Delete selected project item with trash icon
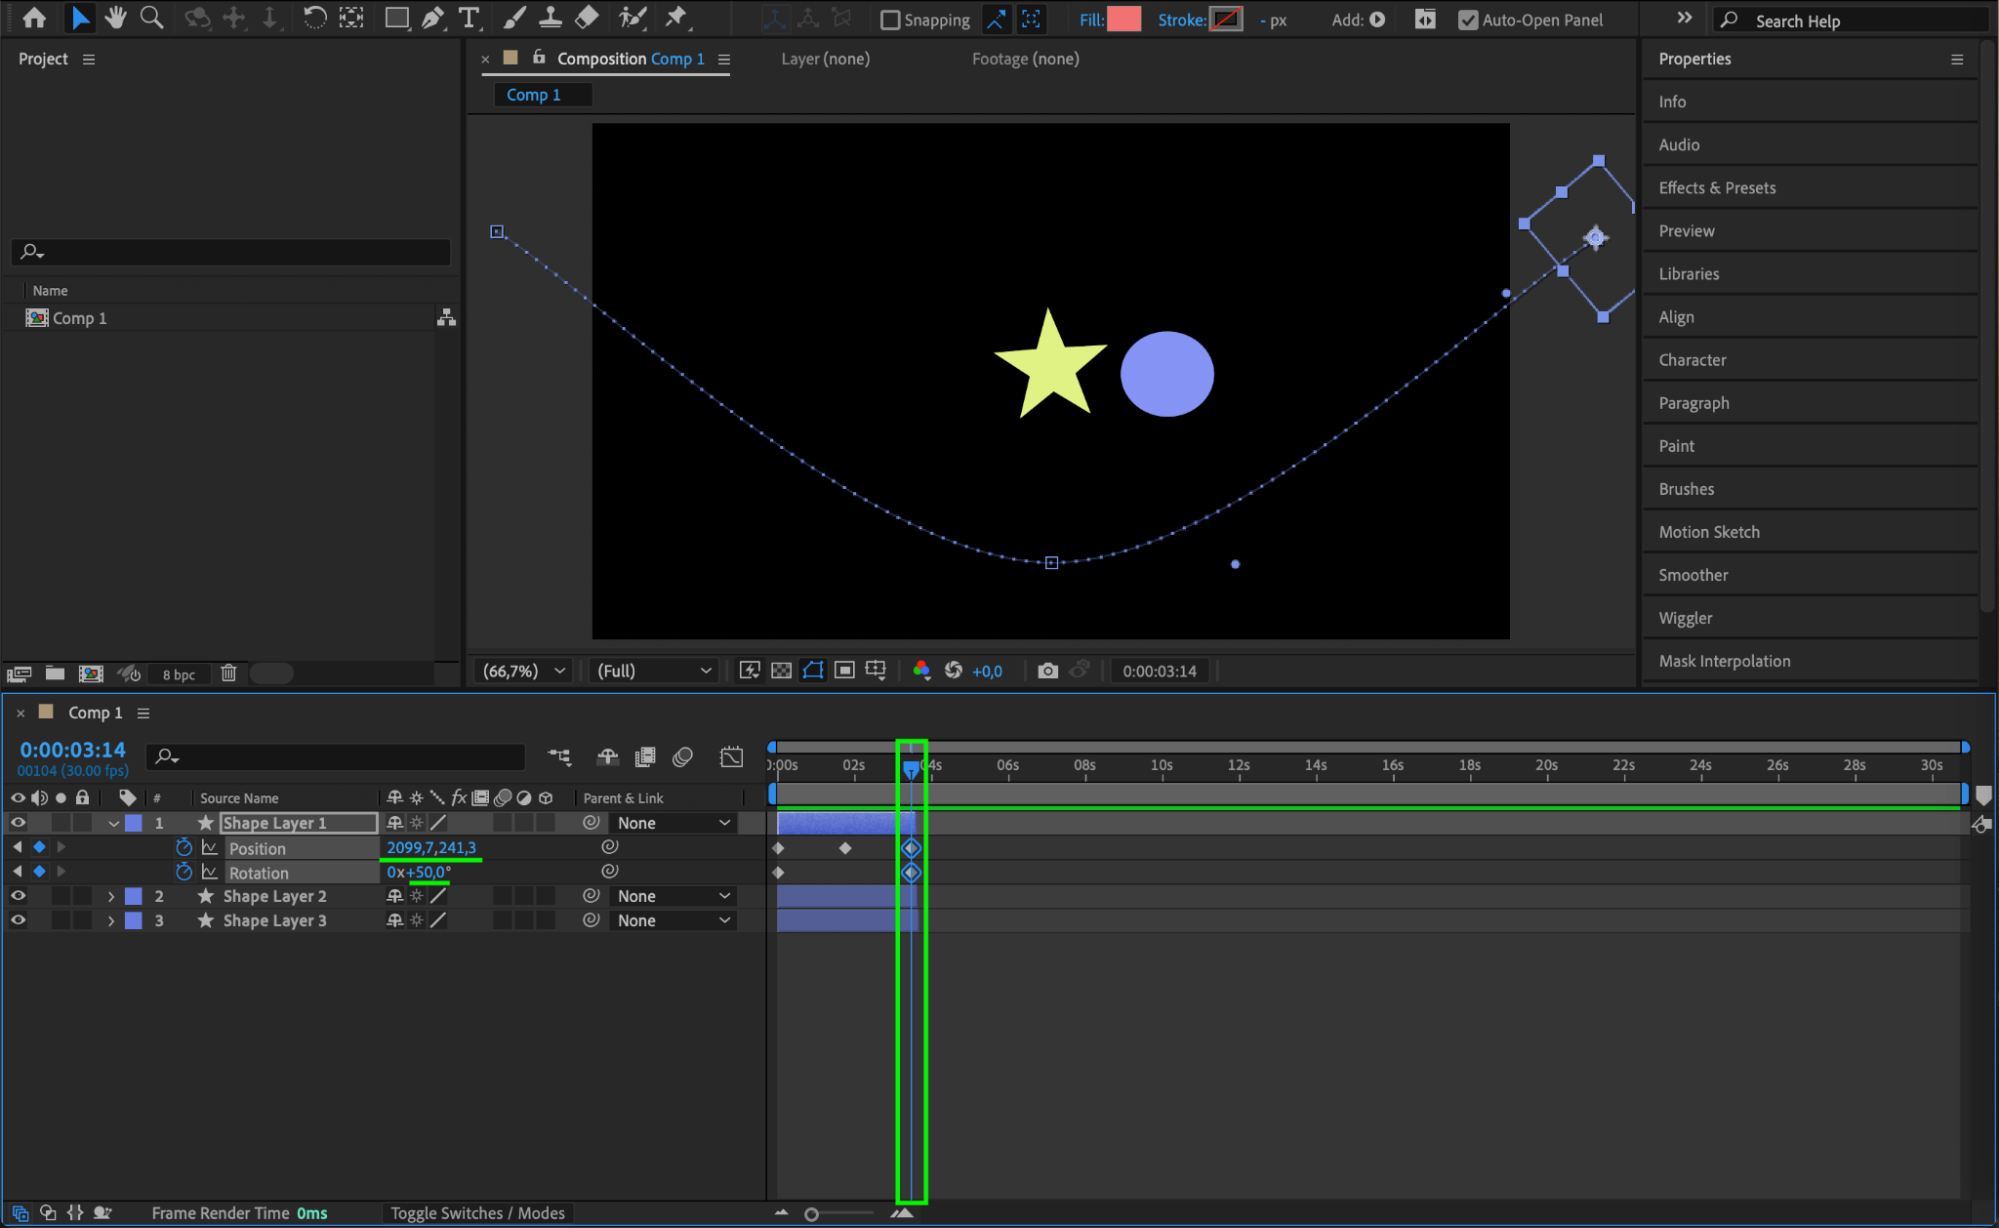This screenshot has height=1228, width=1999. click(x=228, y=673)
